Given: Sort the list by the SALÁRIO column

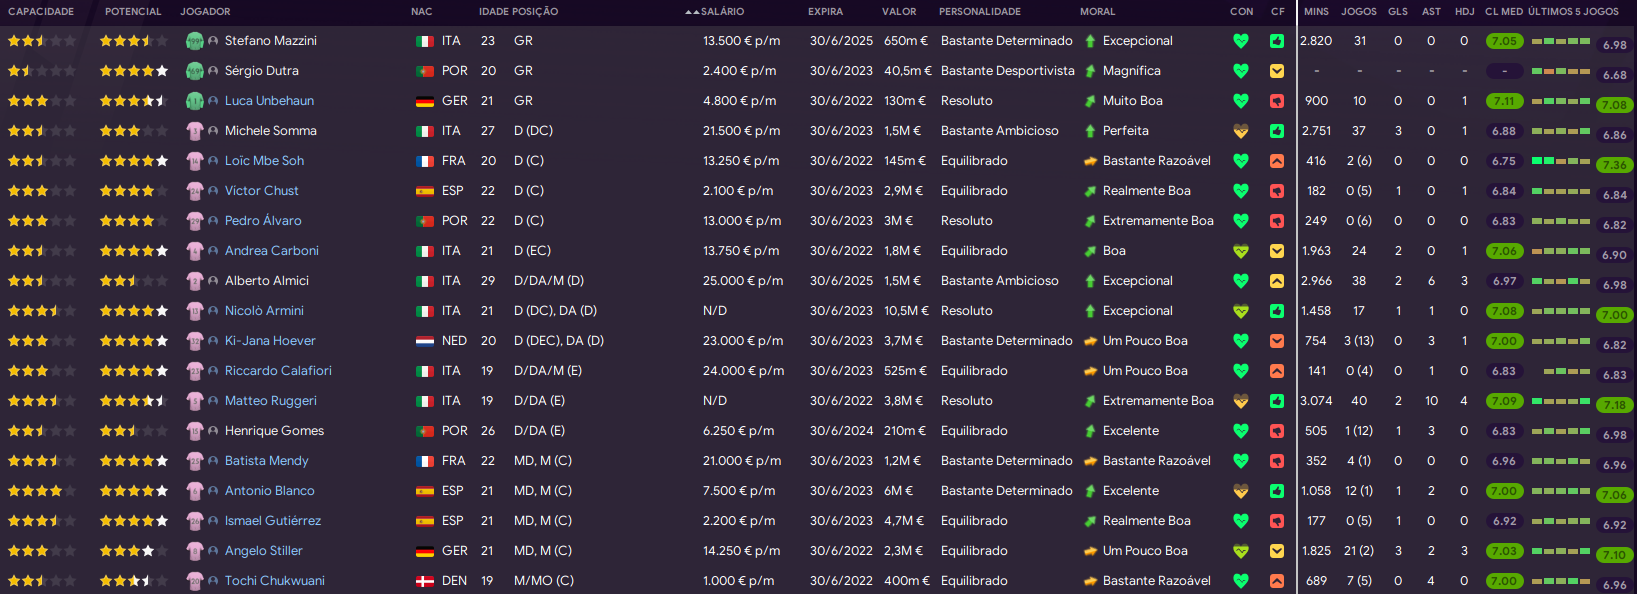Looking at the screenshot, I should 722,12.
